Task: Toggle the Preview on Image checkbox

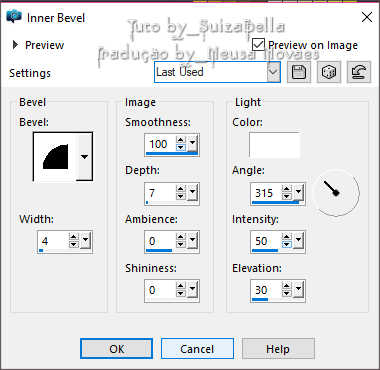Action: click(x=259, y=45)
